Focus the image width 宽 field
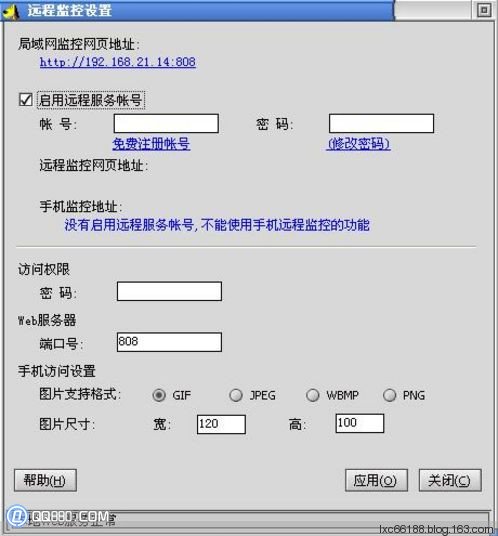Viewport: 498px width, 536px height. coord(221,424)
